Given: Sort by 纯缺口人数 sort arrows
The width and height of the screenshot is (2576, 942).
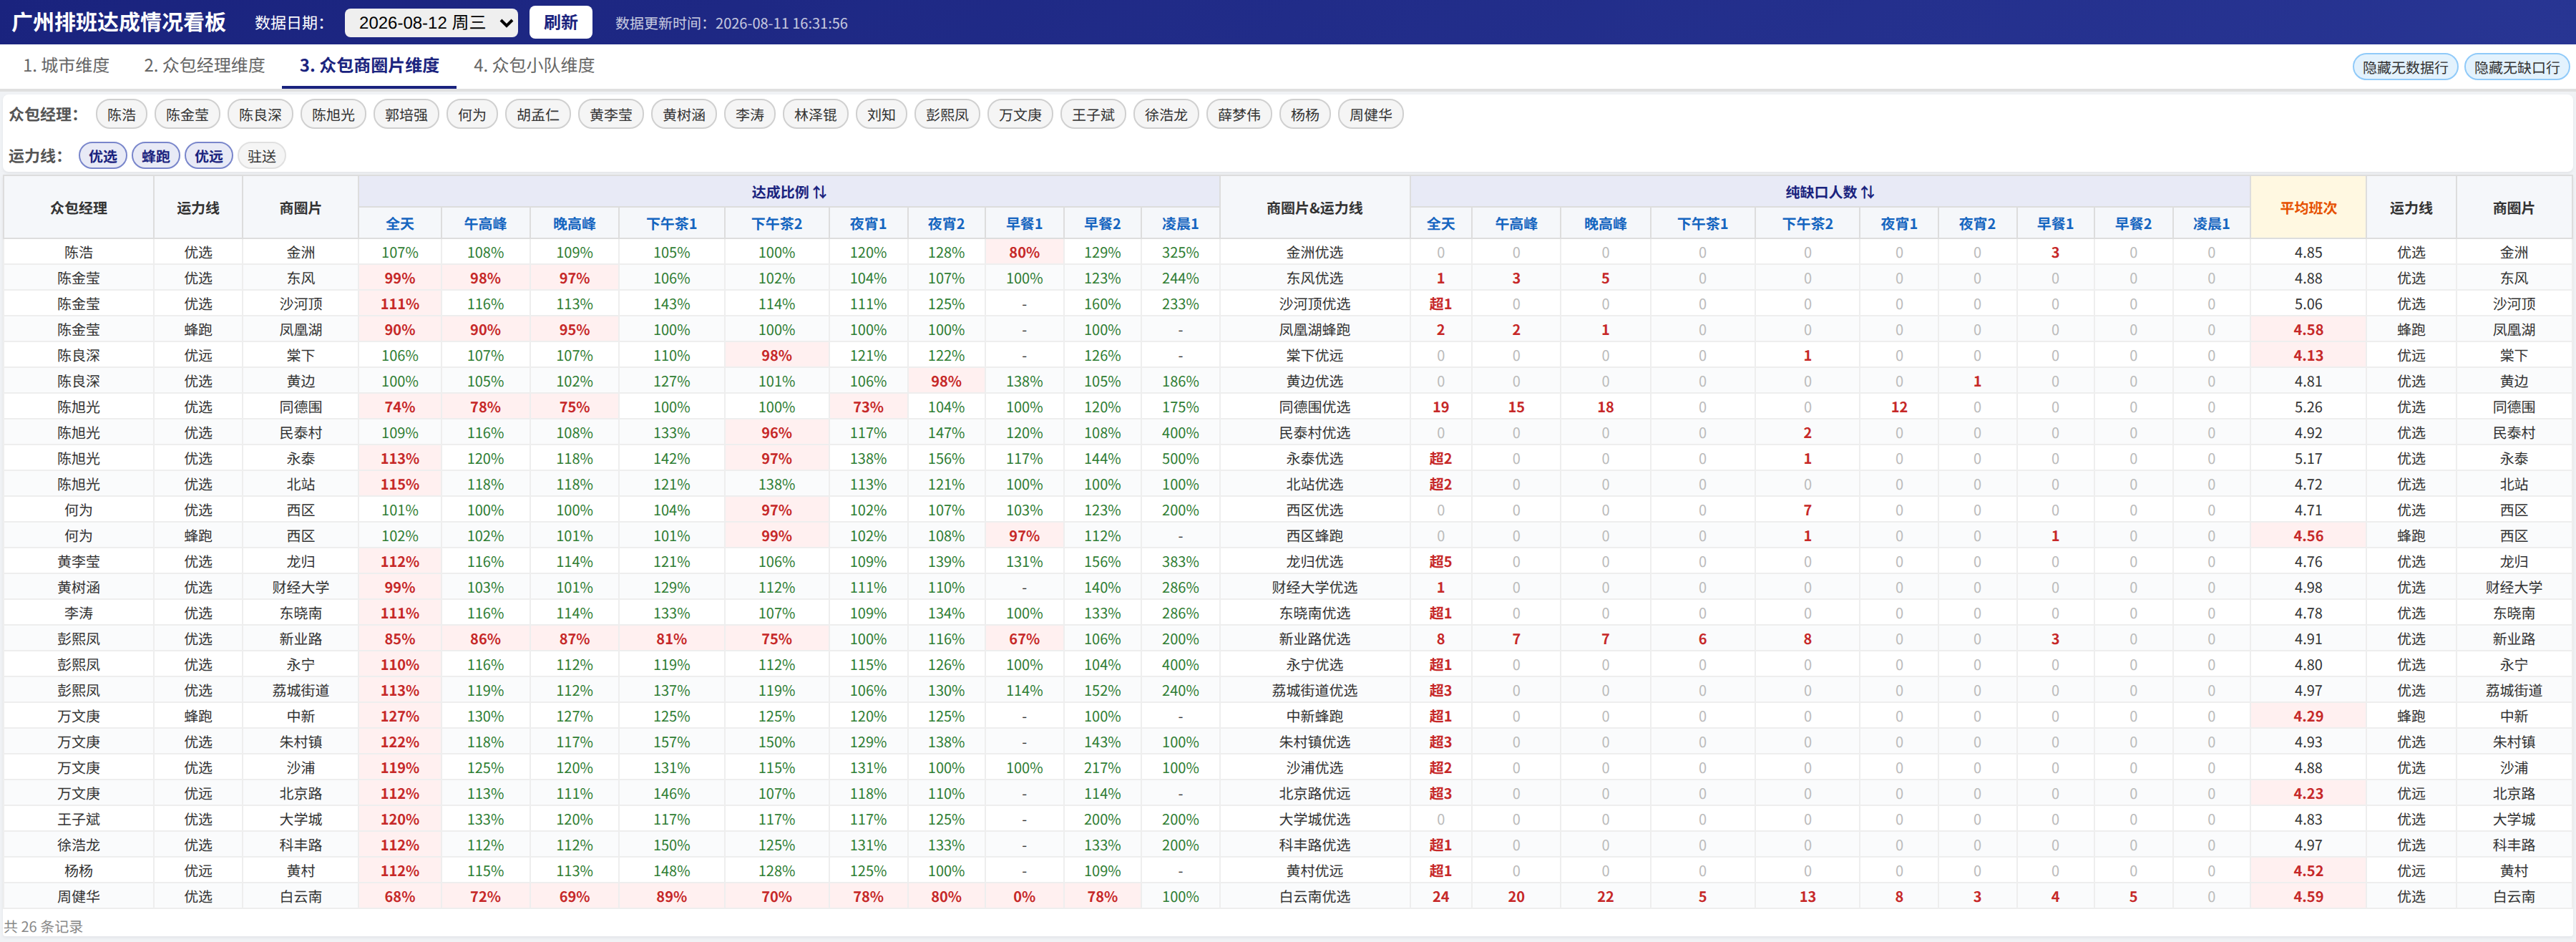Looking at the screenshot, I should pyautogui.click(x=1867, y=192).
